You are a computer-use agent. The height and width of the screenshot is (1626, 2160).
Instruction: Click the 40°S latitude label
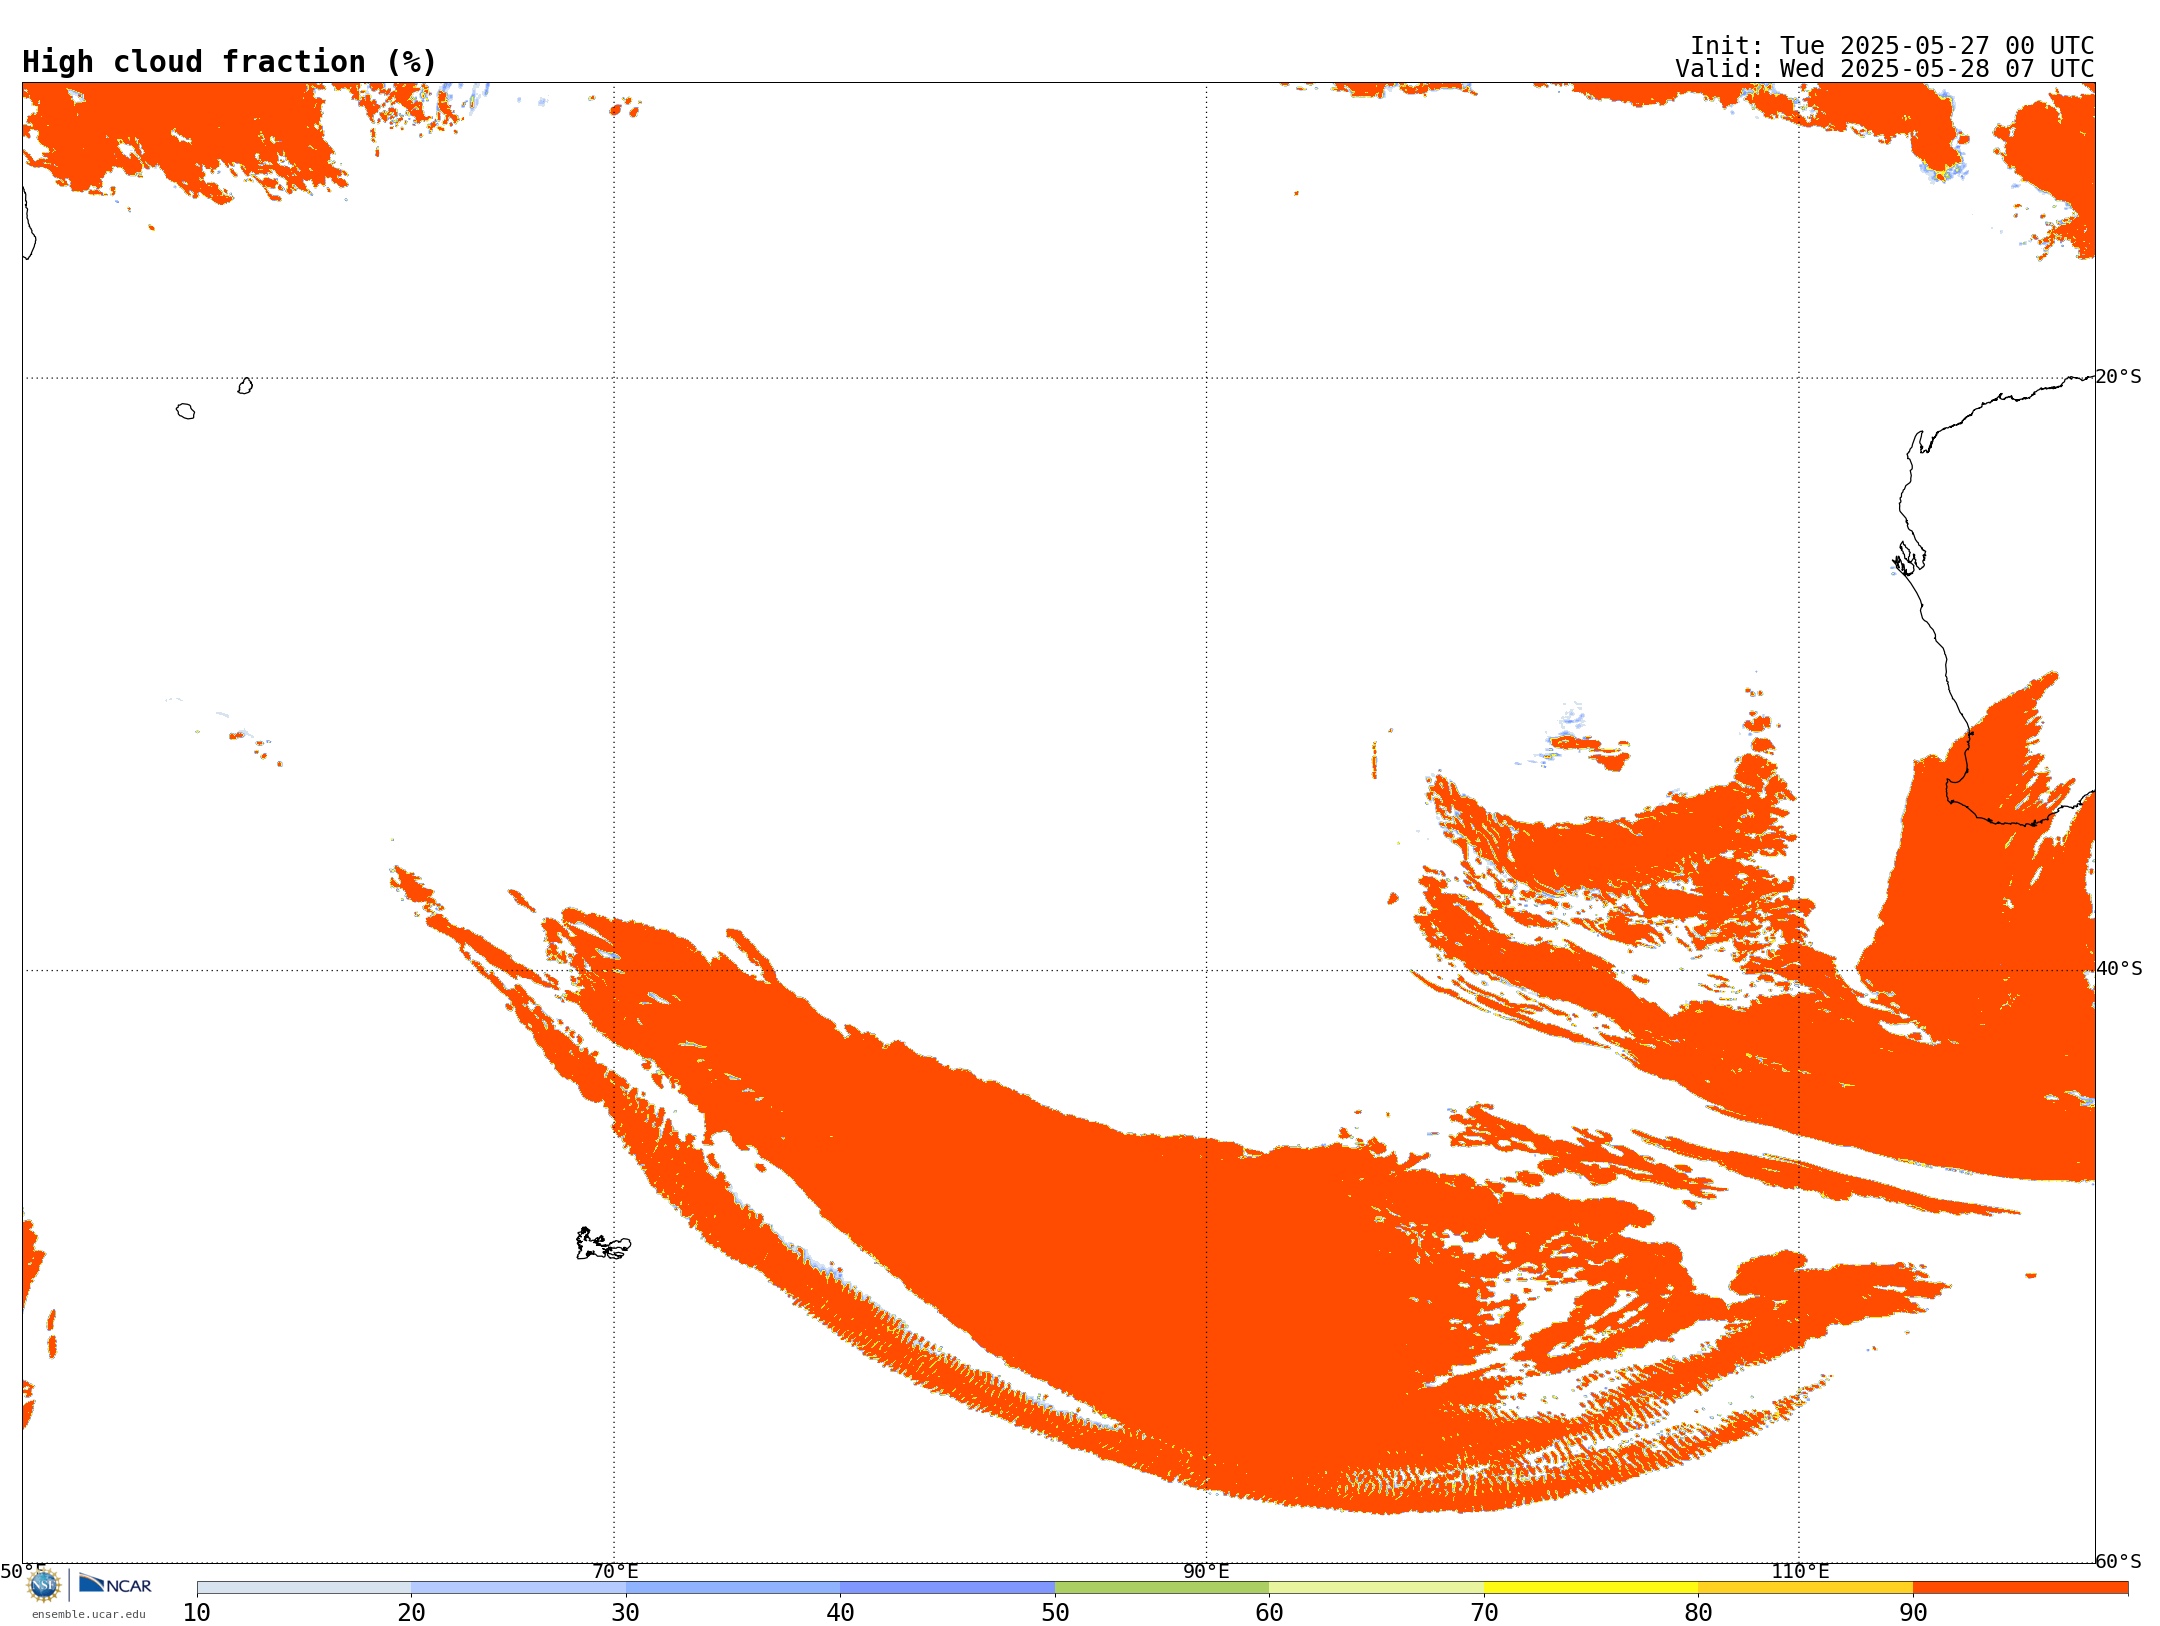coord(2119,969)
